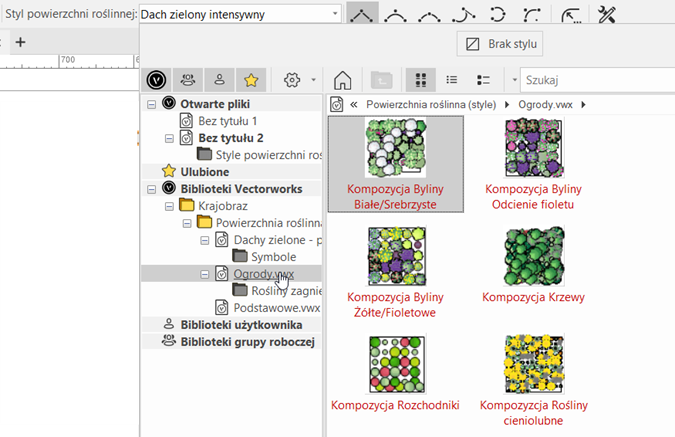Screen dimensions: 675x437
Task: Select the corner vertex polyline mode
Action: coord(363,14)
